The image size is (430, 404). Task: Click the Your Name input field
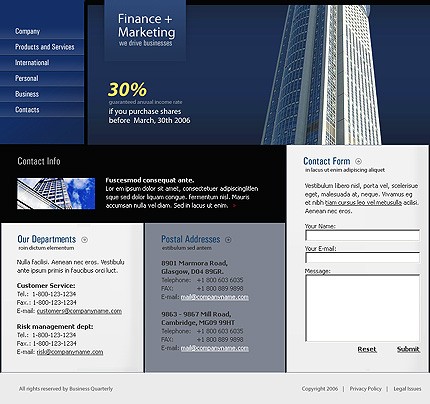pos(362,235)
